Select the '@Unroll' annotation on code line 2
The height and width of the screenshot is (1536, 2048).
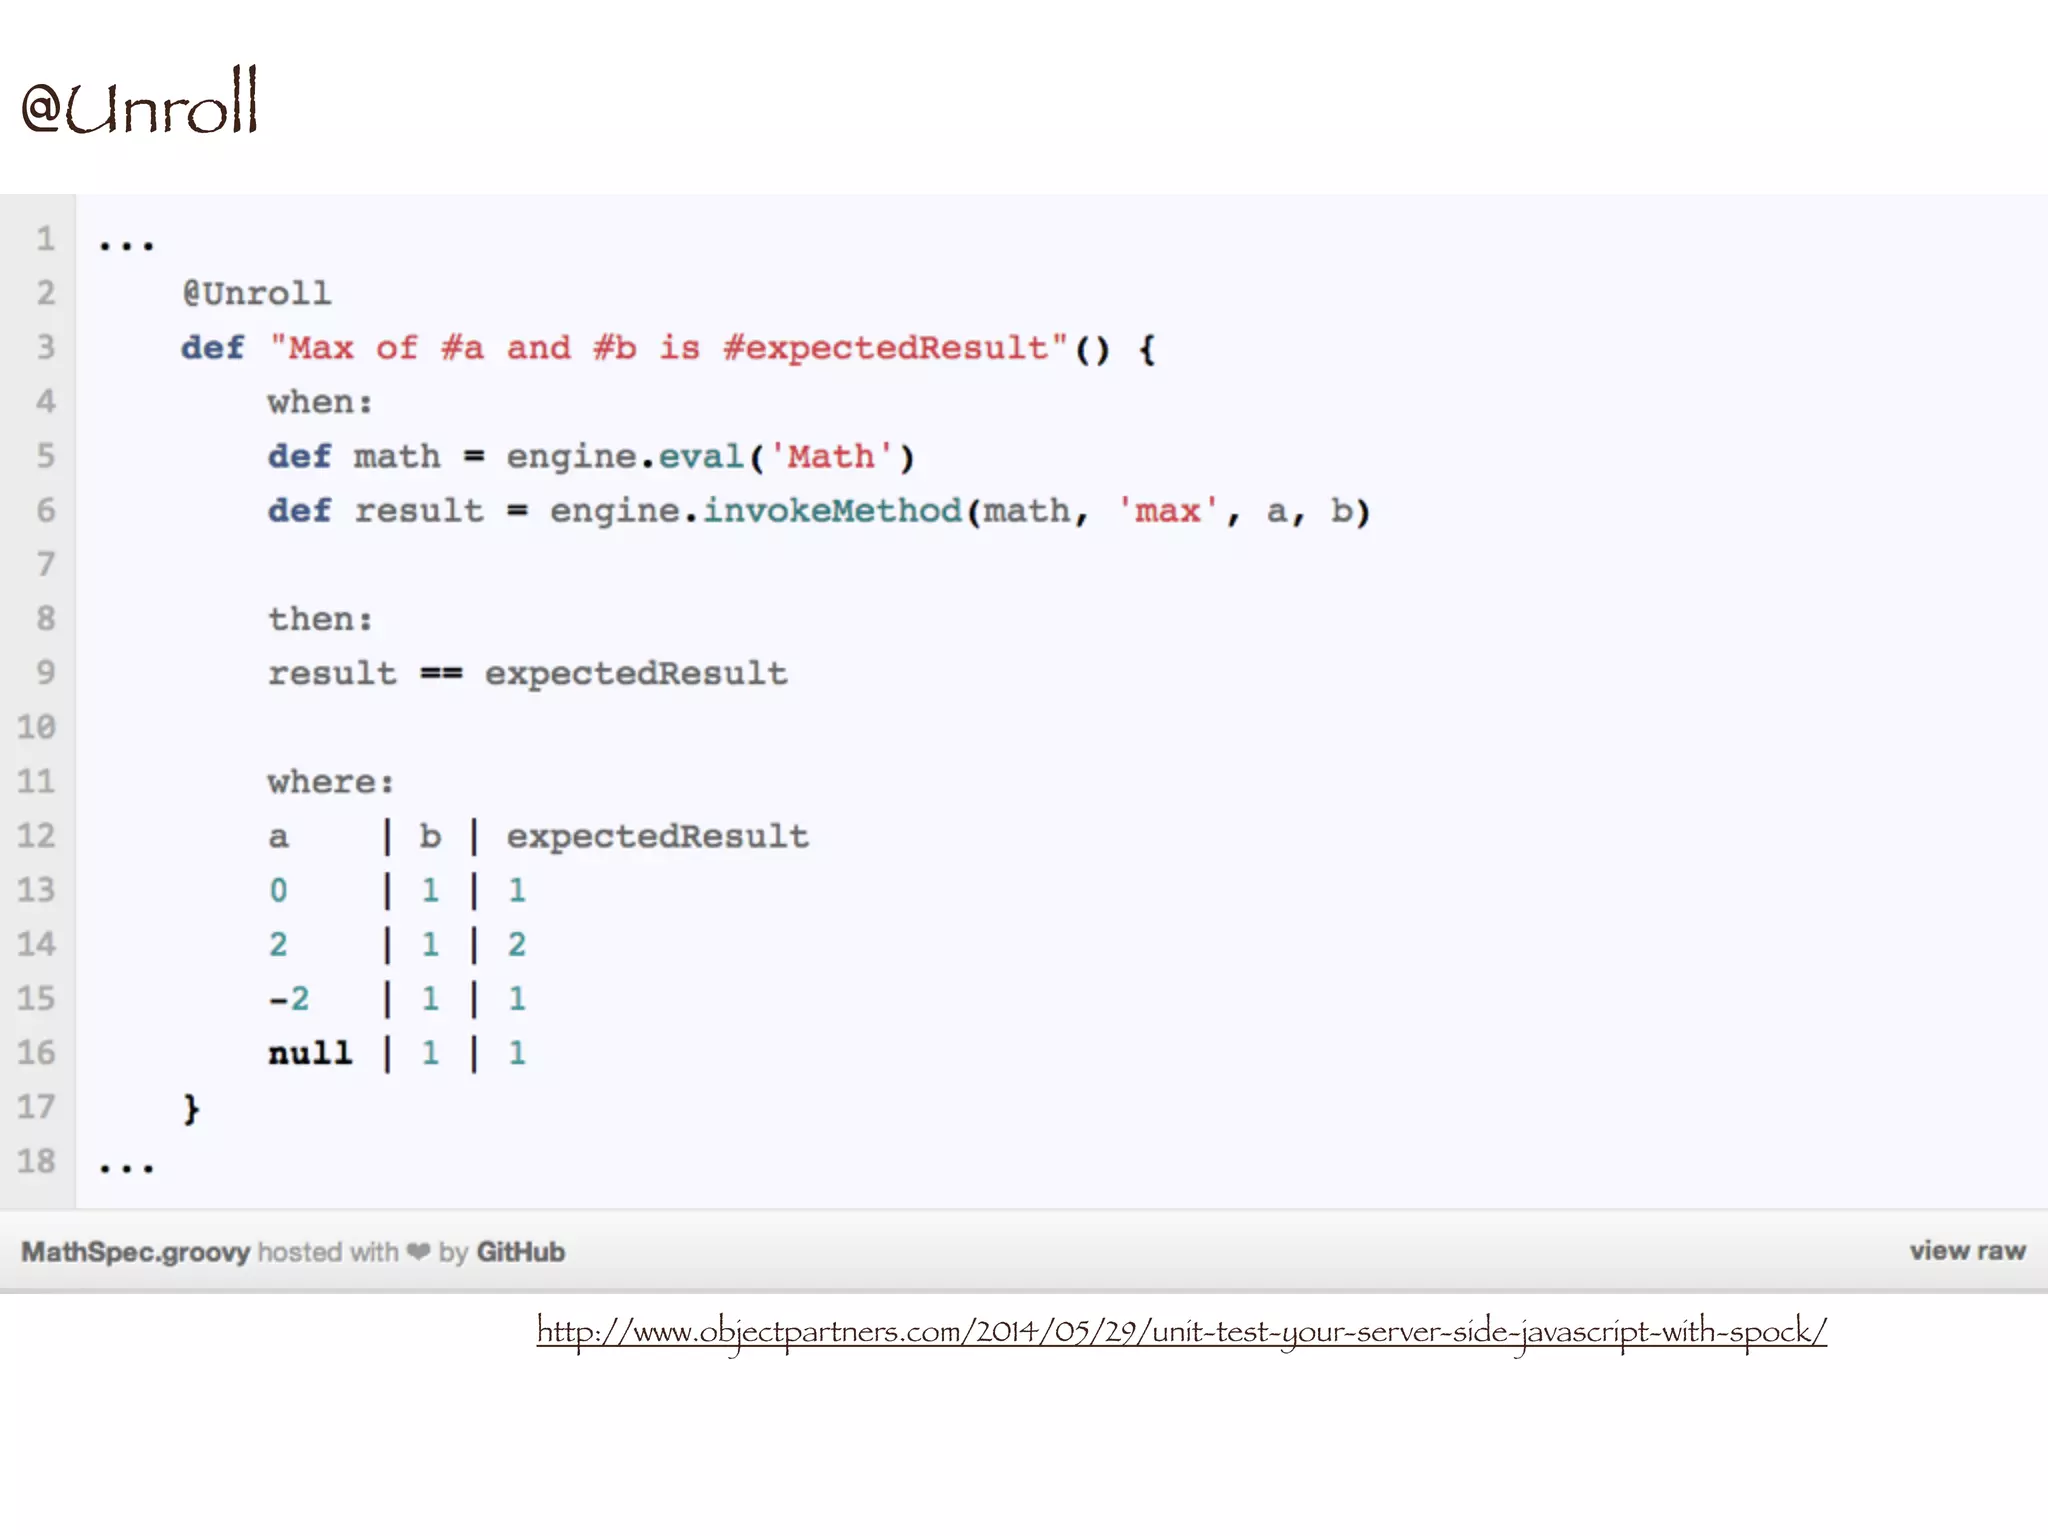(256, 293)
